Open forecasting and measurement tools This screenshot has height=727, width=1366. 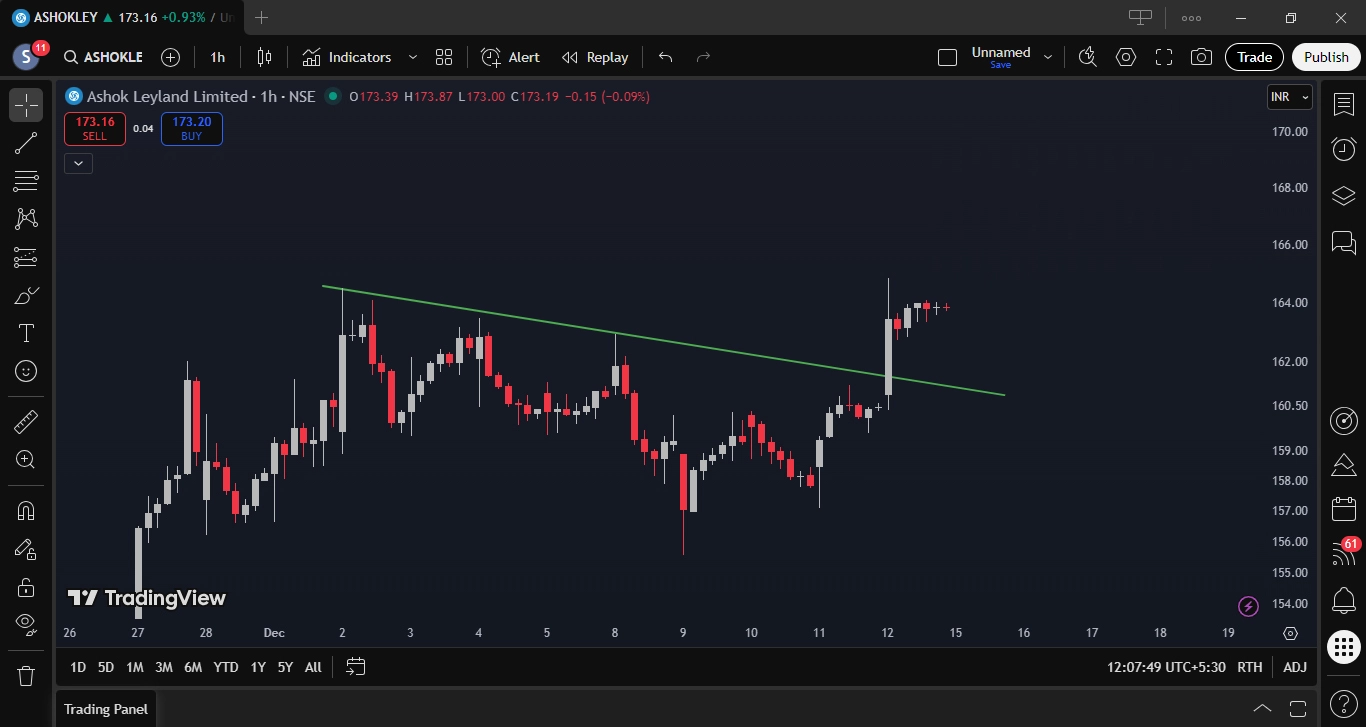pos(26,257)
